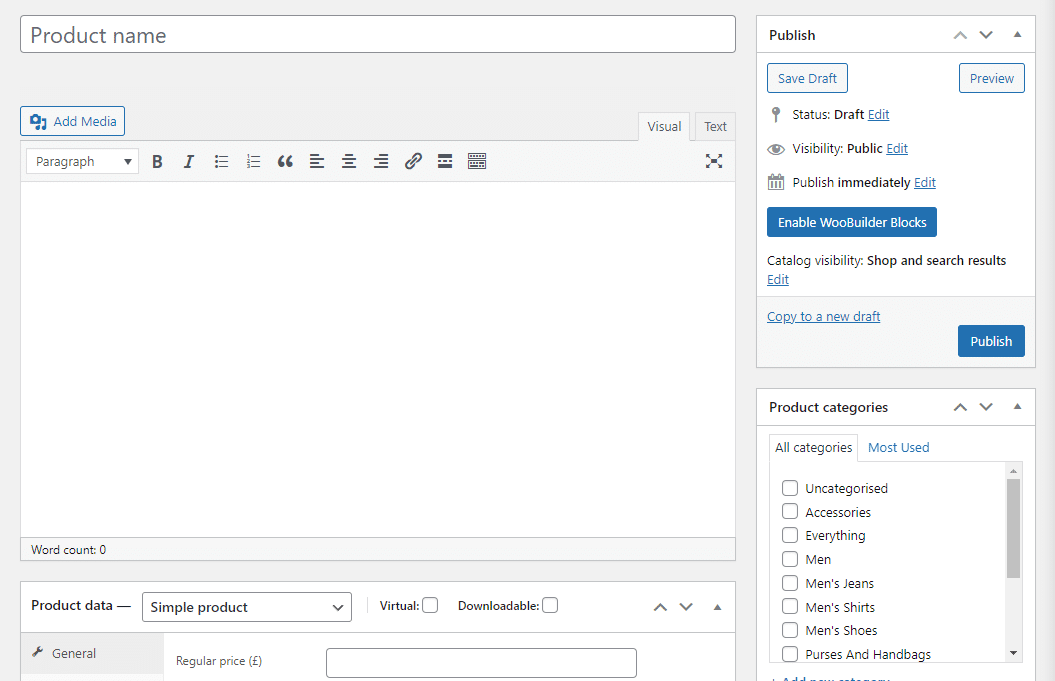Edit the publish immediately date
This screenshot has width=1055, height=681.
(924, 182)
